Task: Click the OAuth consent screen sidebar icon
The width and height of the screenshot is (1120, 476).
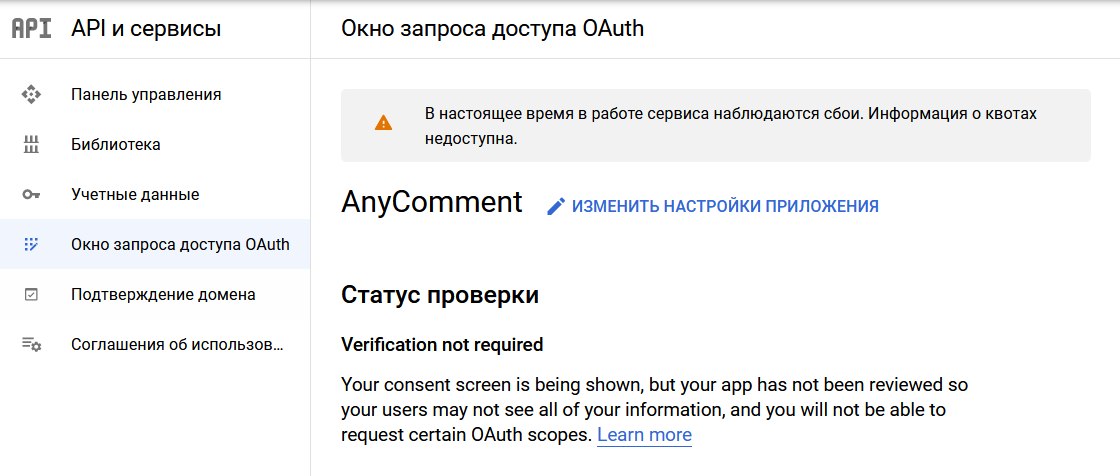Action: (31, 244)
